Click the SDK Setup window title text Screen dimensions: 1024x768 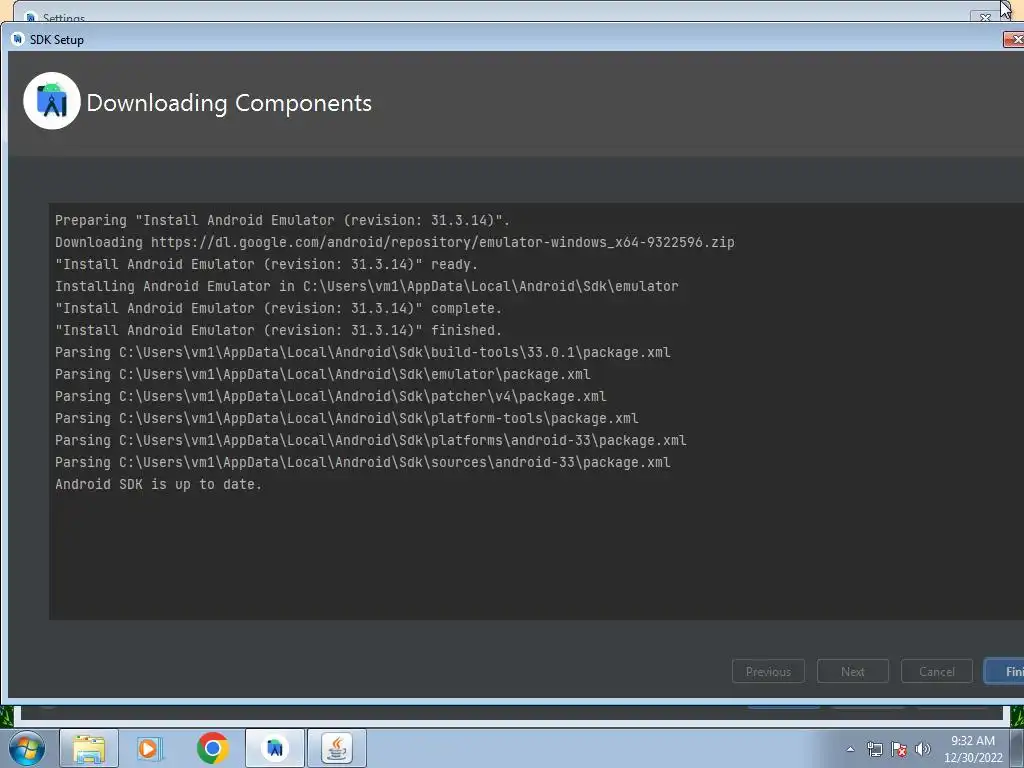coord(57,40)
